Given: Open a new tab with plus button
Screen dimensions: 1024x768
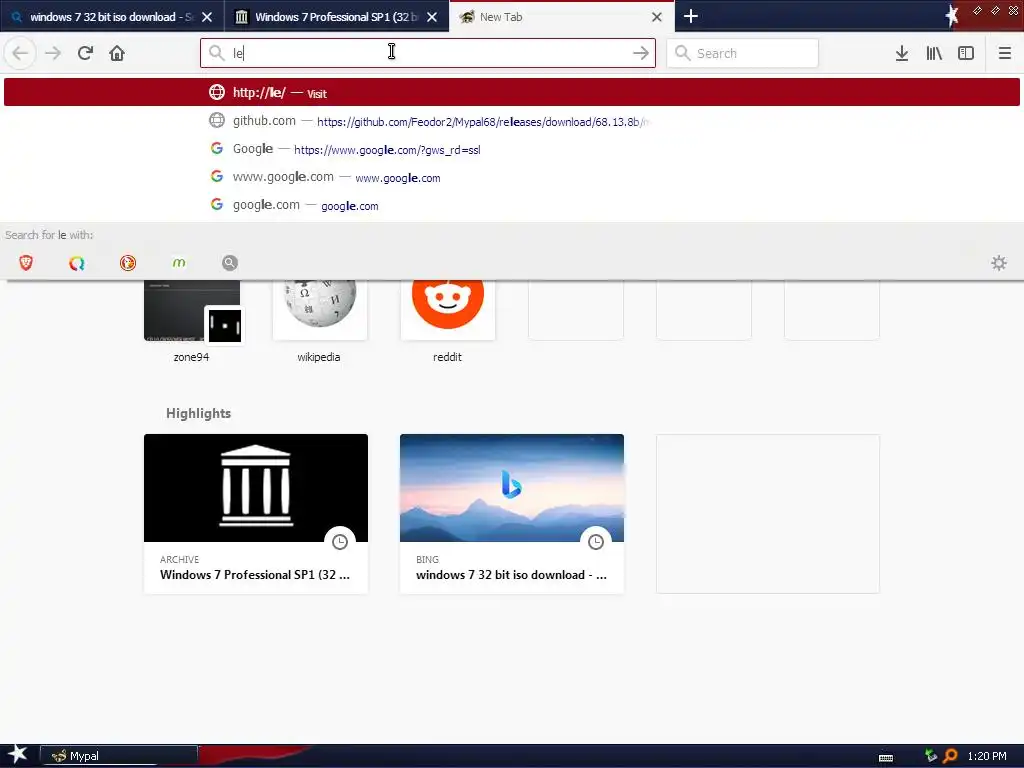Looking at the screenshot, I should pos(691,16).
